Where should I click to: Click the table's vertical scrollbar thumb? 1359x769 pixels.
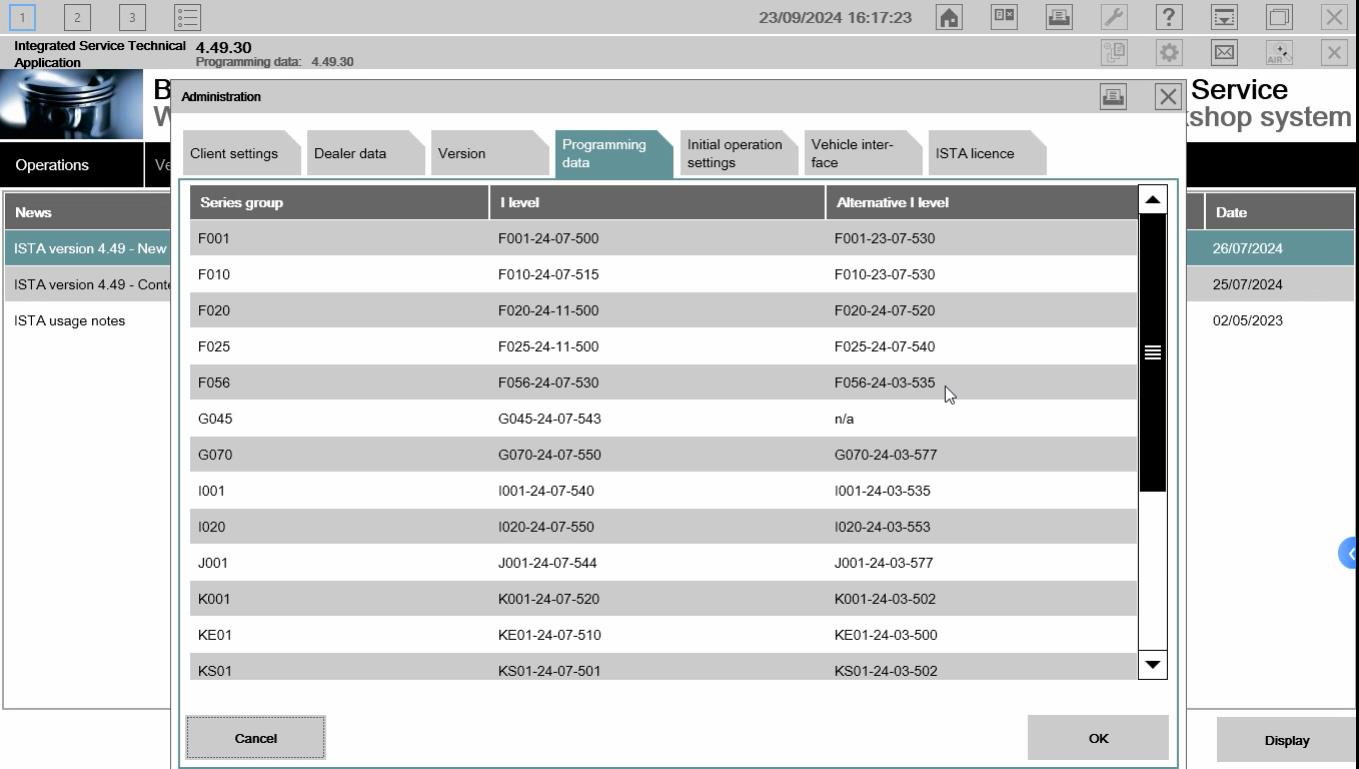[1153, 352]
